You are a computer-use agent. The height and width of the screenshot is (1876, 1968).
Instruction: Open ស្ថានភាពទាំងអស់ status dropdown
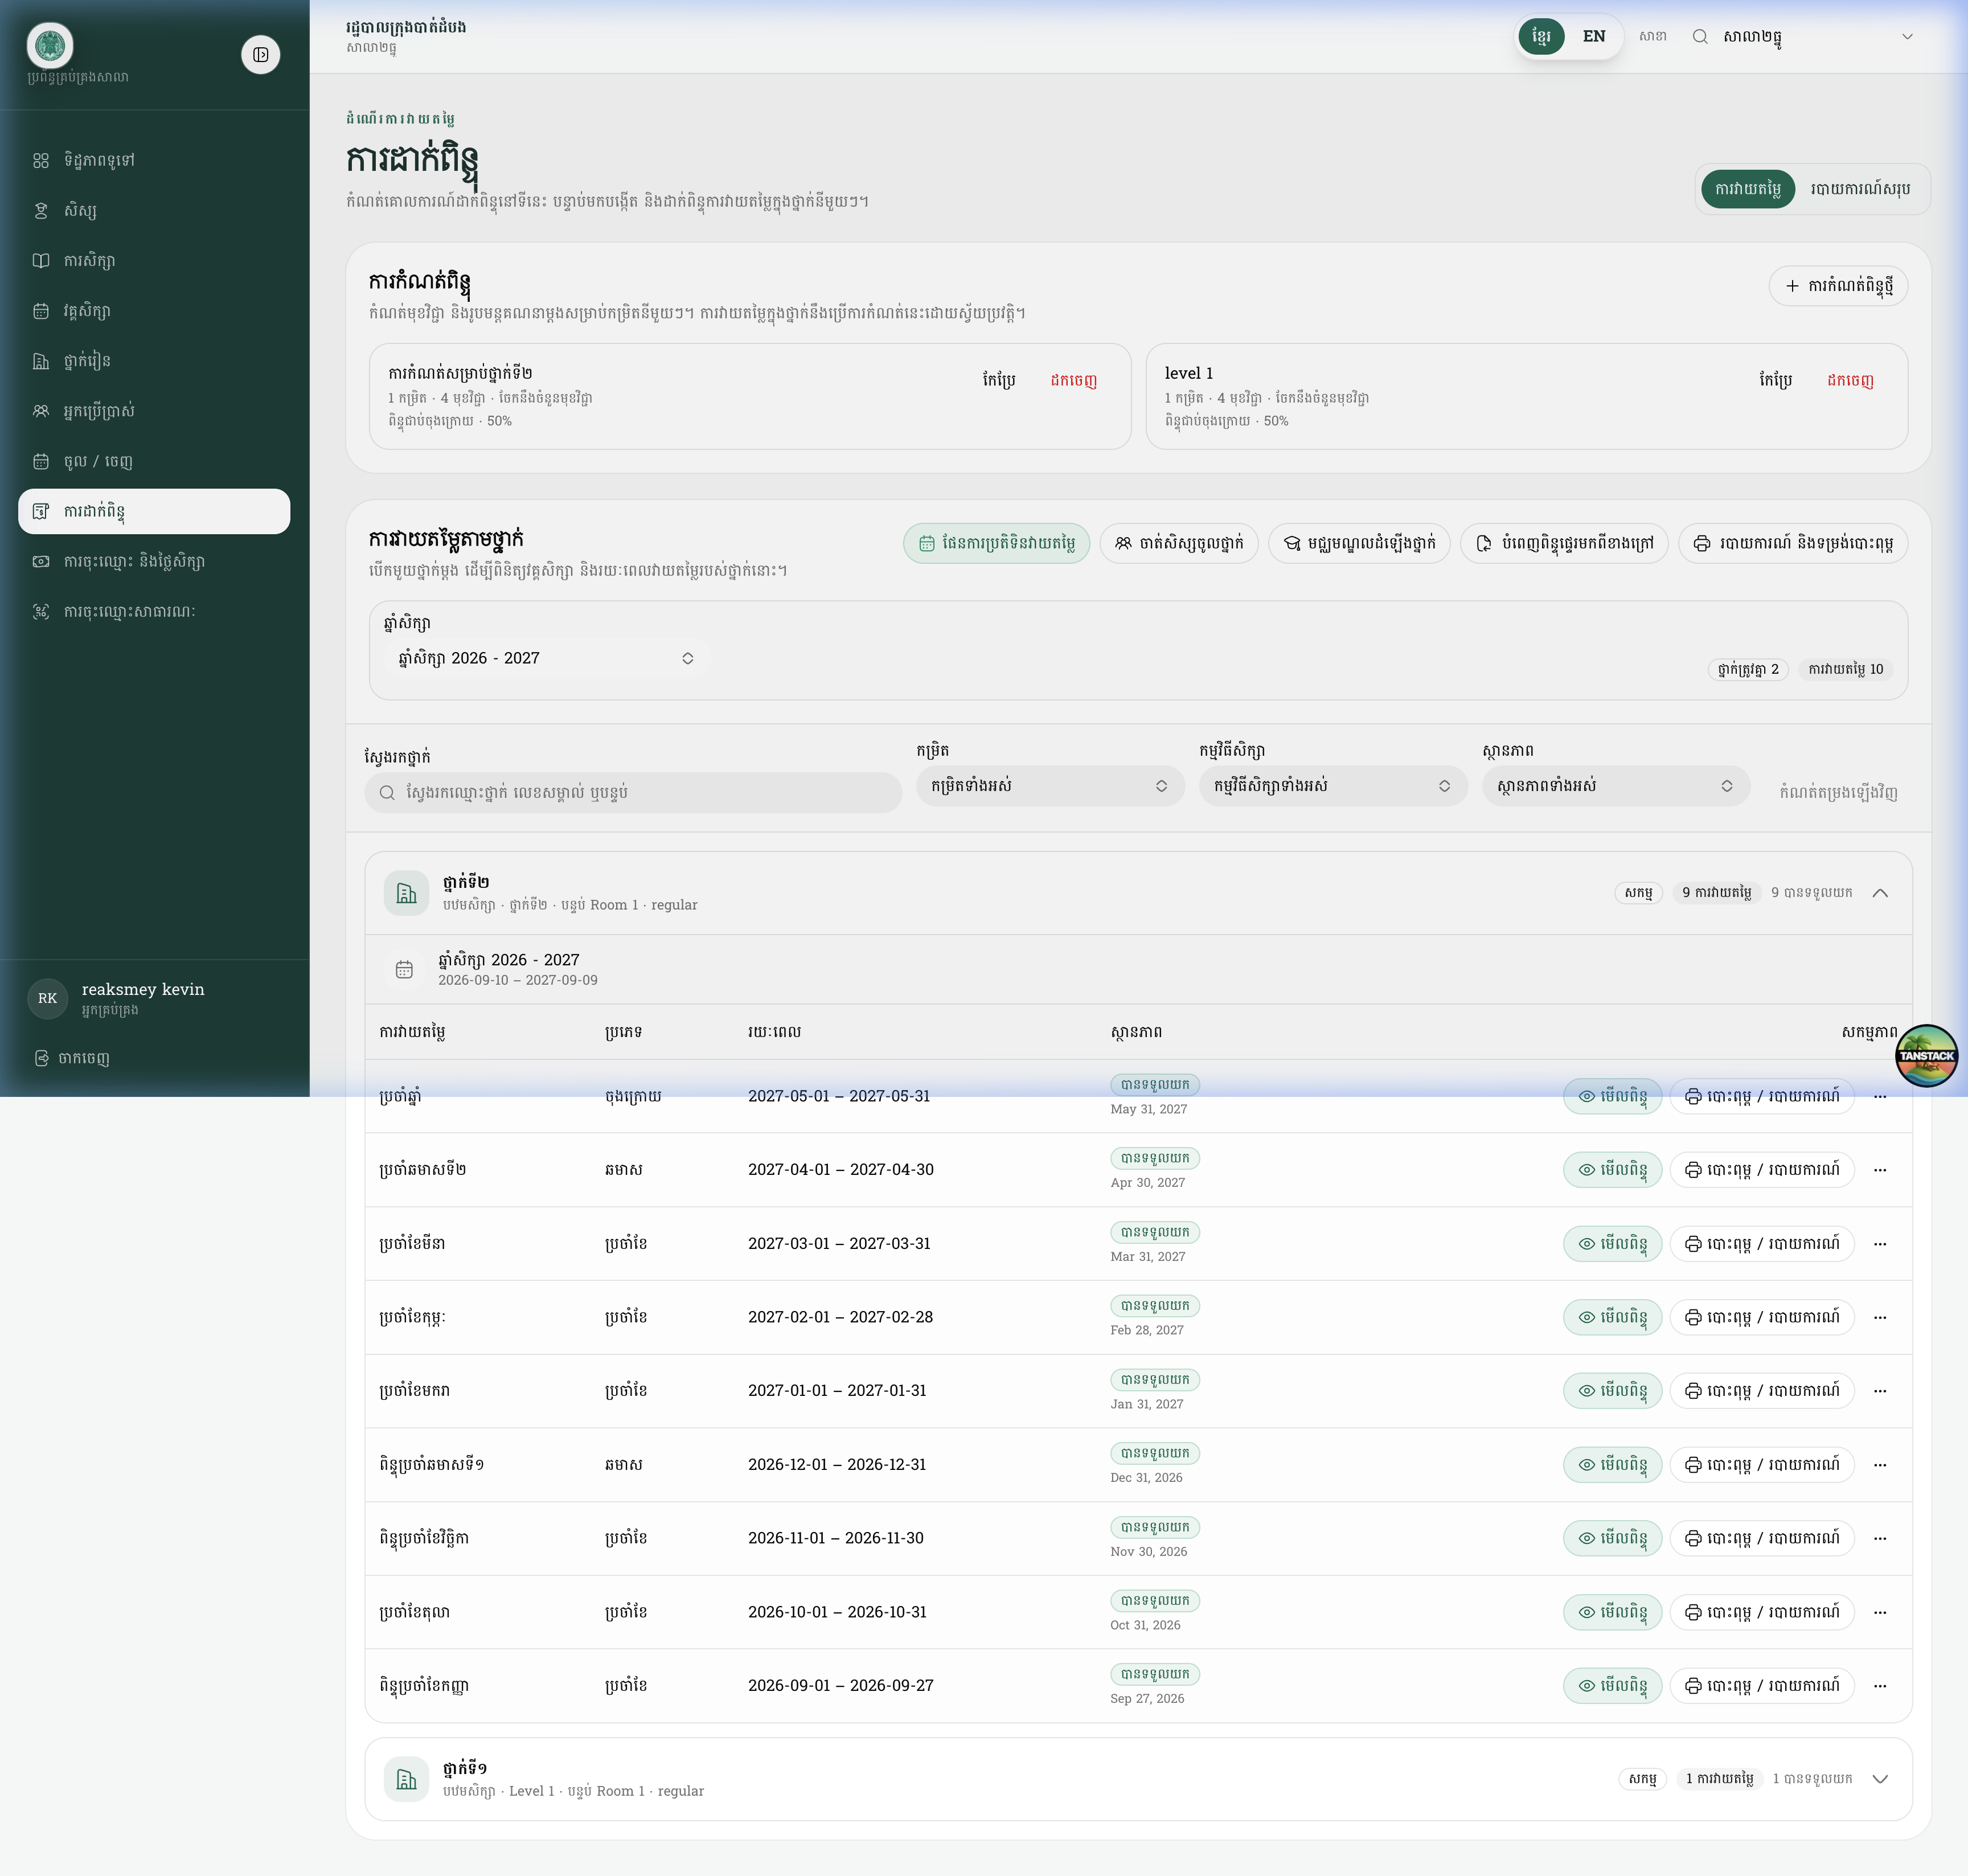coord(1616,786)
